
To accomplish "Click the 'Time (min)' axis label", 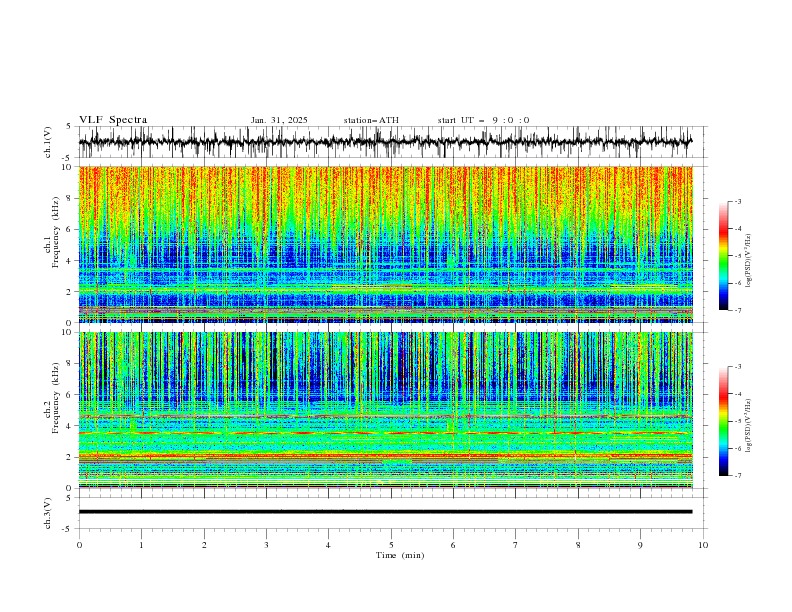I will click(400, 555).
